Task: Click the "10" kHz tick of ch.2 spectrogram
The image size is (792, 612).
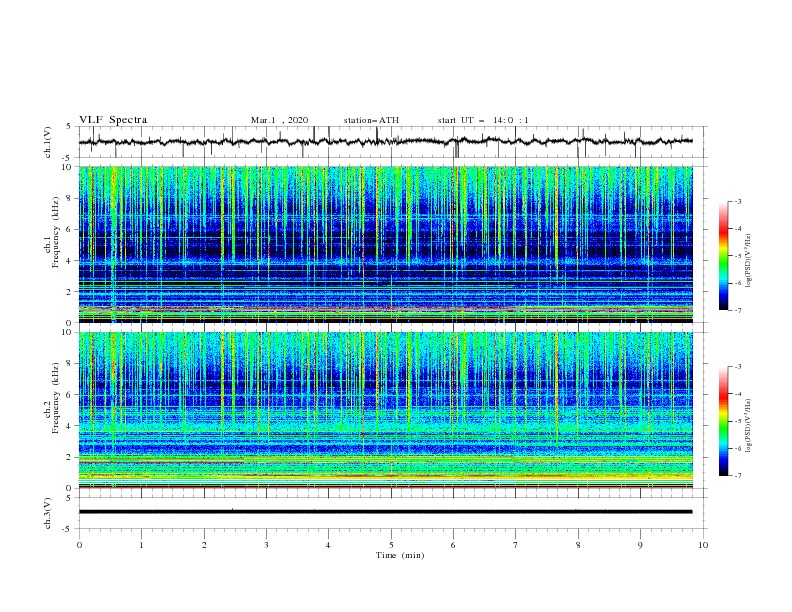Action: coord(68,332)
